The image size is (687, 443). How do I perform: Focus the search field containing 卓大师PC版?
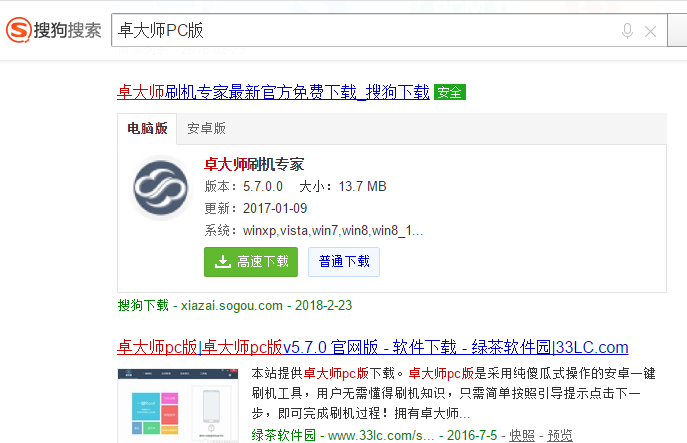click(360, 31)
